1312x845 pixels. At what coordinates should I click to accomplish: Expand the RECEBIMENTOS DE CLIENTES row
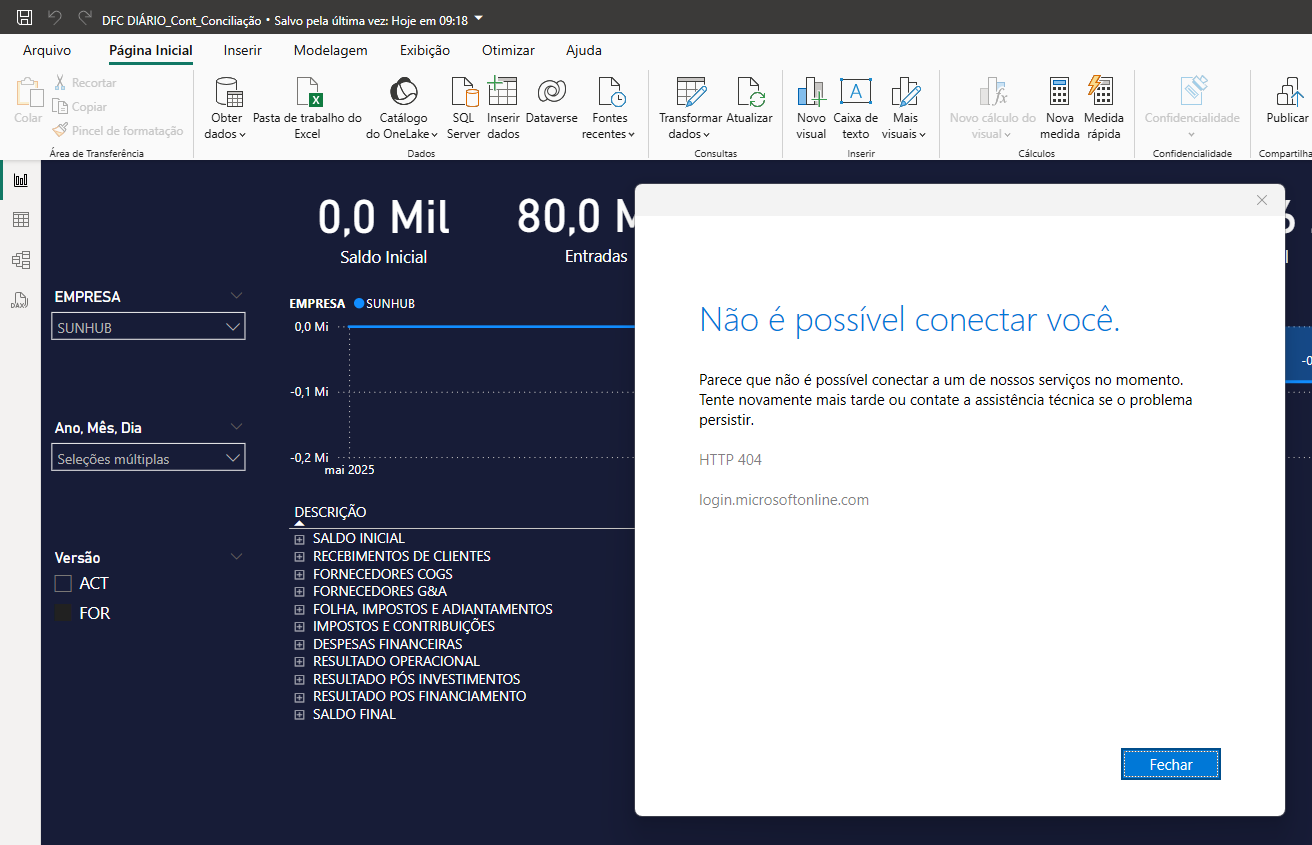(x=299, y=557)
